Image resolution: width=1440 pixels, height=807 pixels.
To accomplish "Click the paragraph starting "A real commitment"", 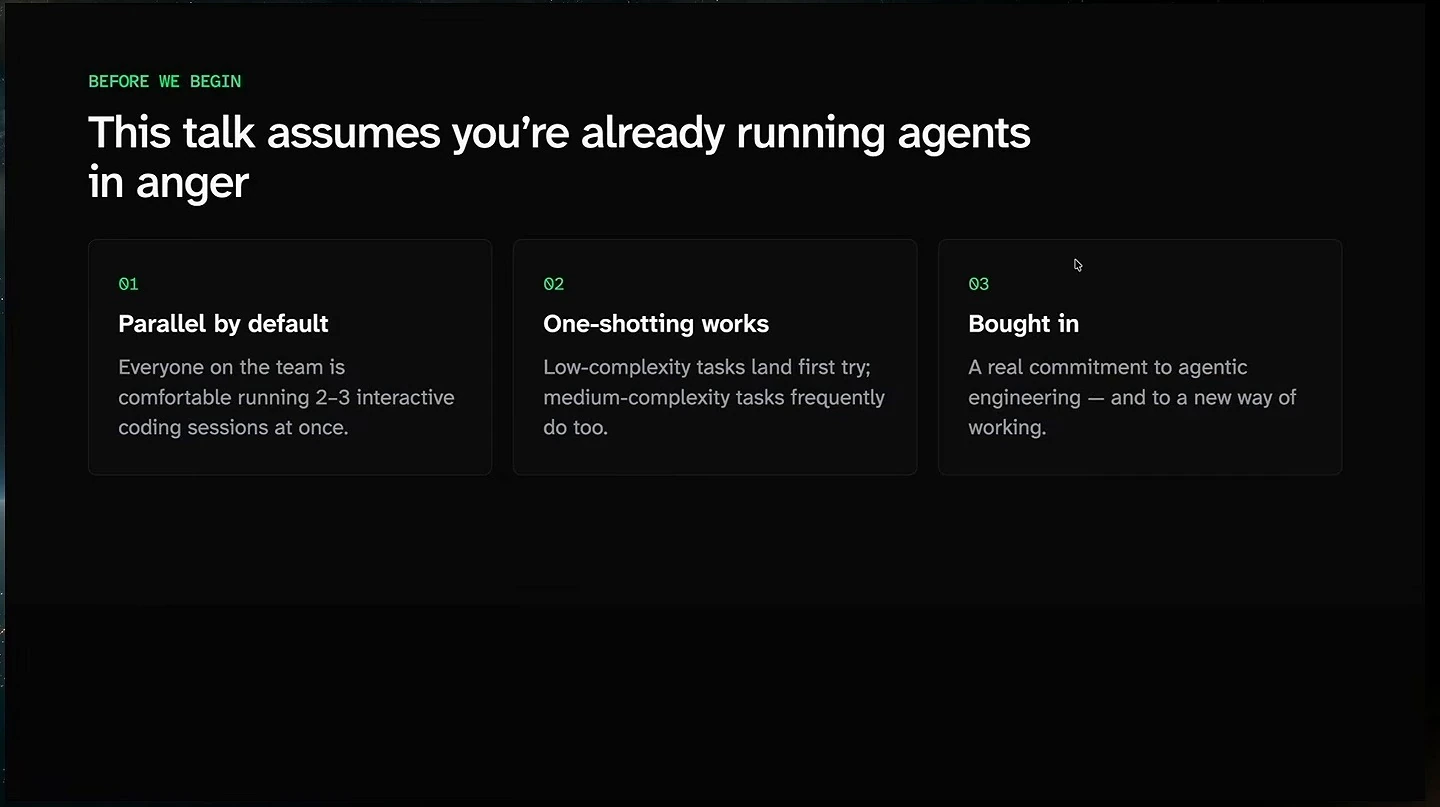I will (x=1132, y=397).
